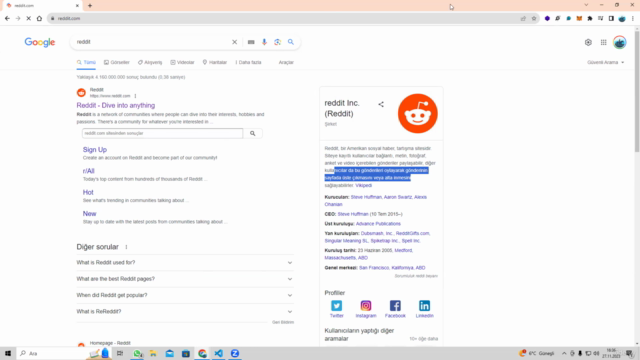
Task: Switch to the Alışveriş tab
Action: (x=150, y=62)
